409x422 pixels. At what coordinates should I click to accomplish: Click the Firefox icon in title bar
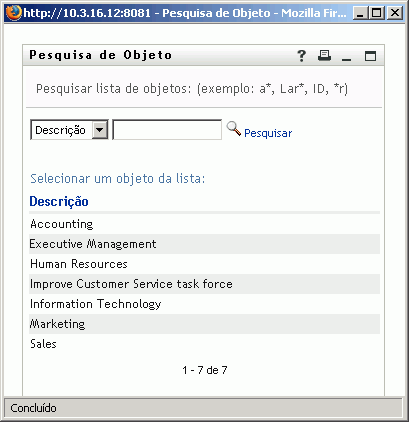click(14, 13)
